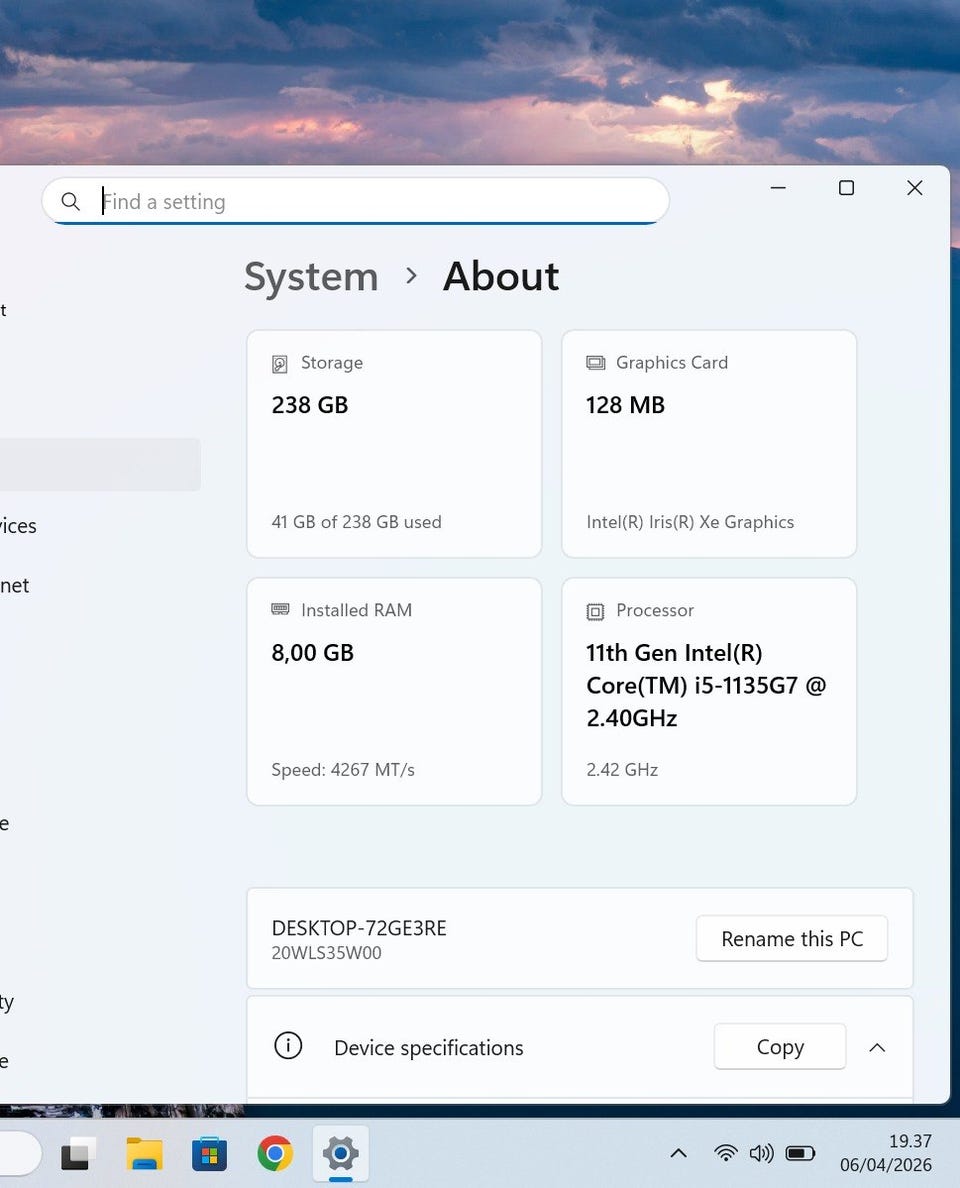Click the Device specifications info icon
Image resolution: width=960 pixels, height=1188 pixels.
pos(288,1046)
